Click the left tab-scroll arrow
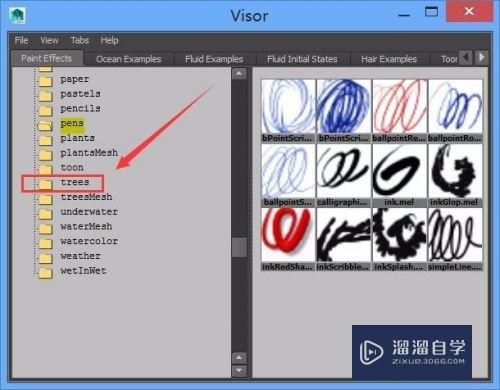 coord(466,57)
